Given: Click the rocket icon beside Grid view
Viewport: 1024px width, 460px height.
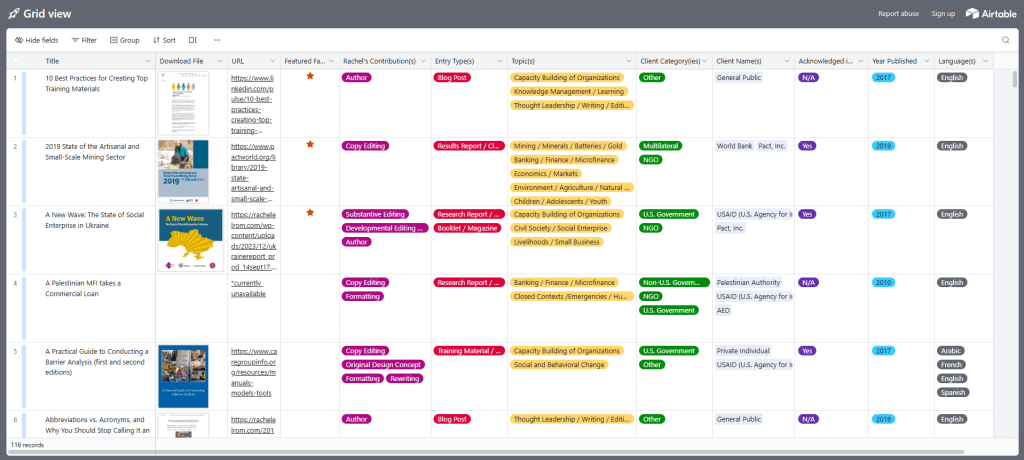Looking at the screenshot, I should tap(13, 13).
